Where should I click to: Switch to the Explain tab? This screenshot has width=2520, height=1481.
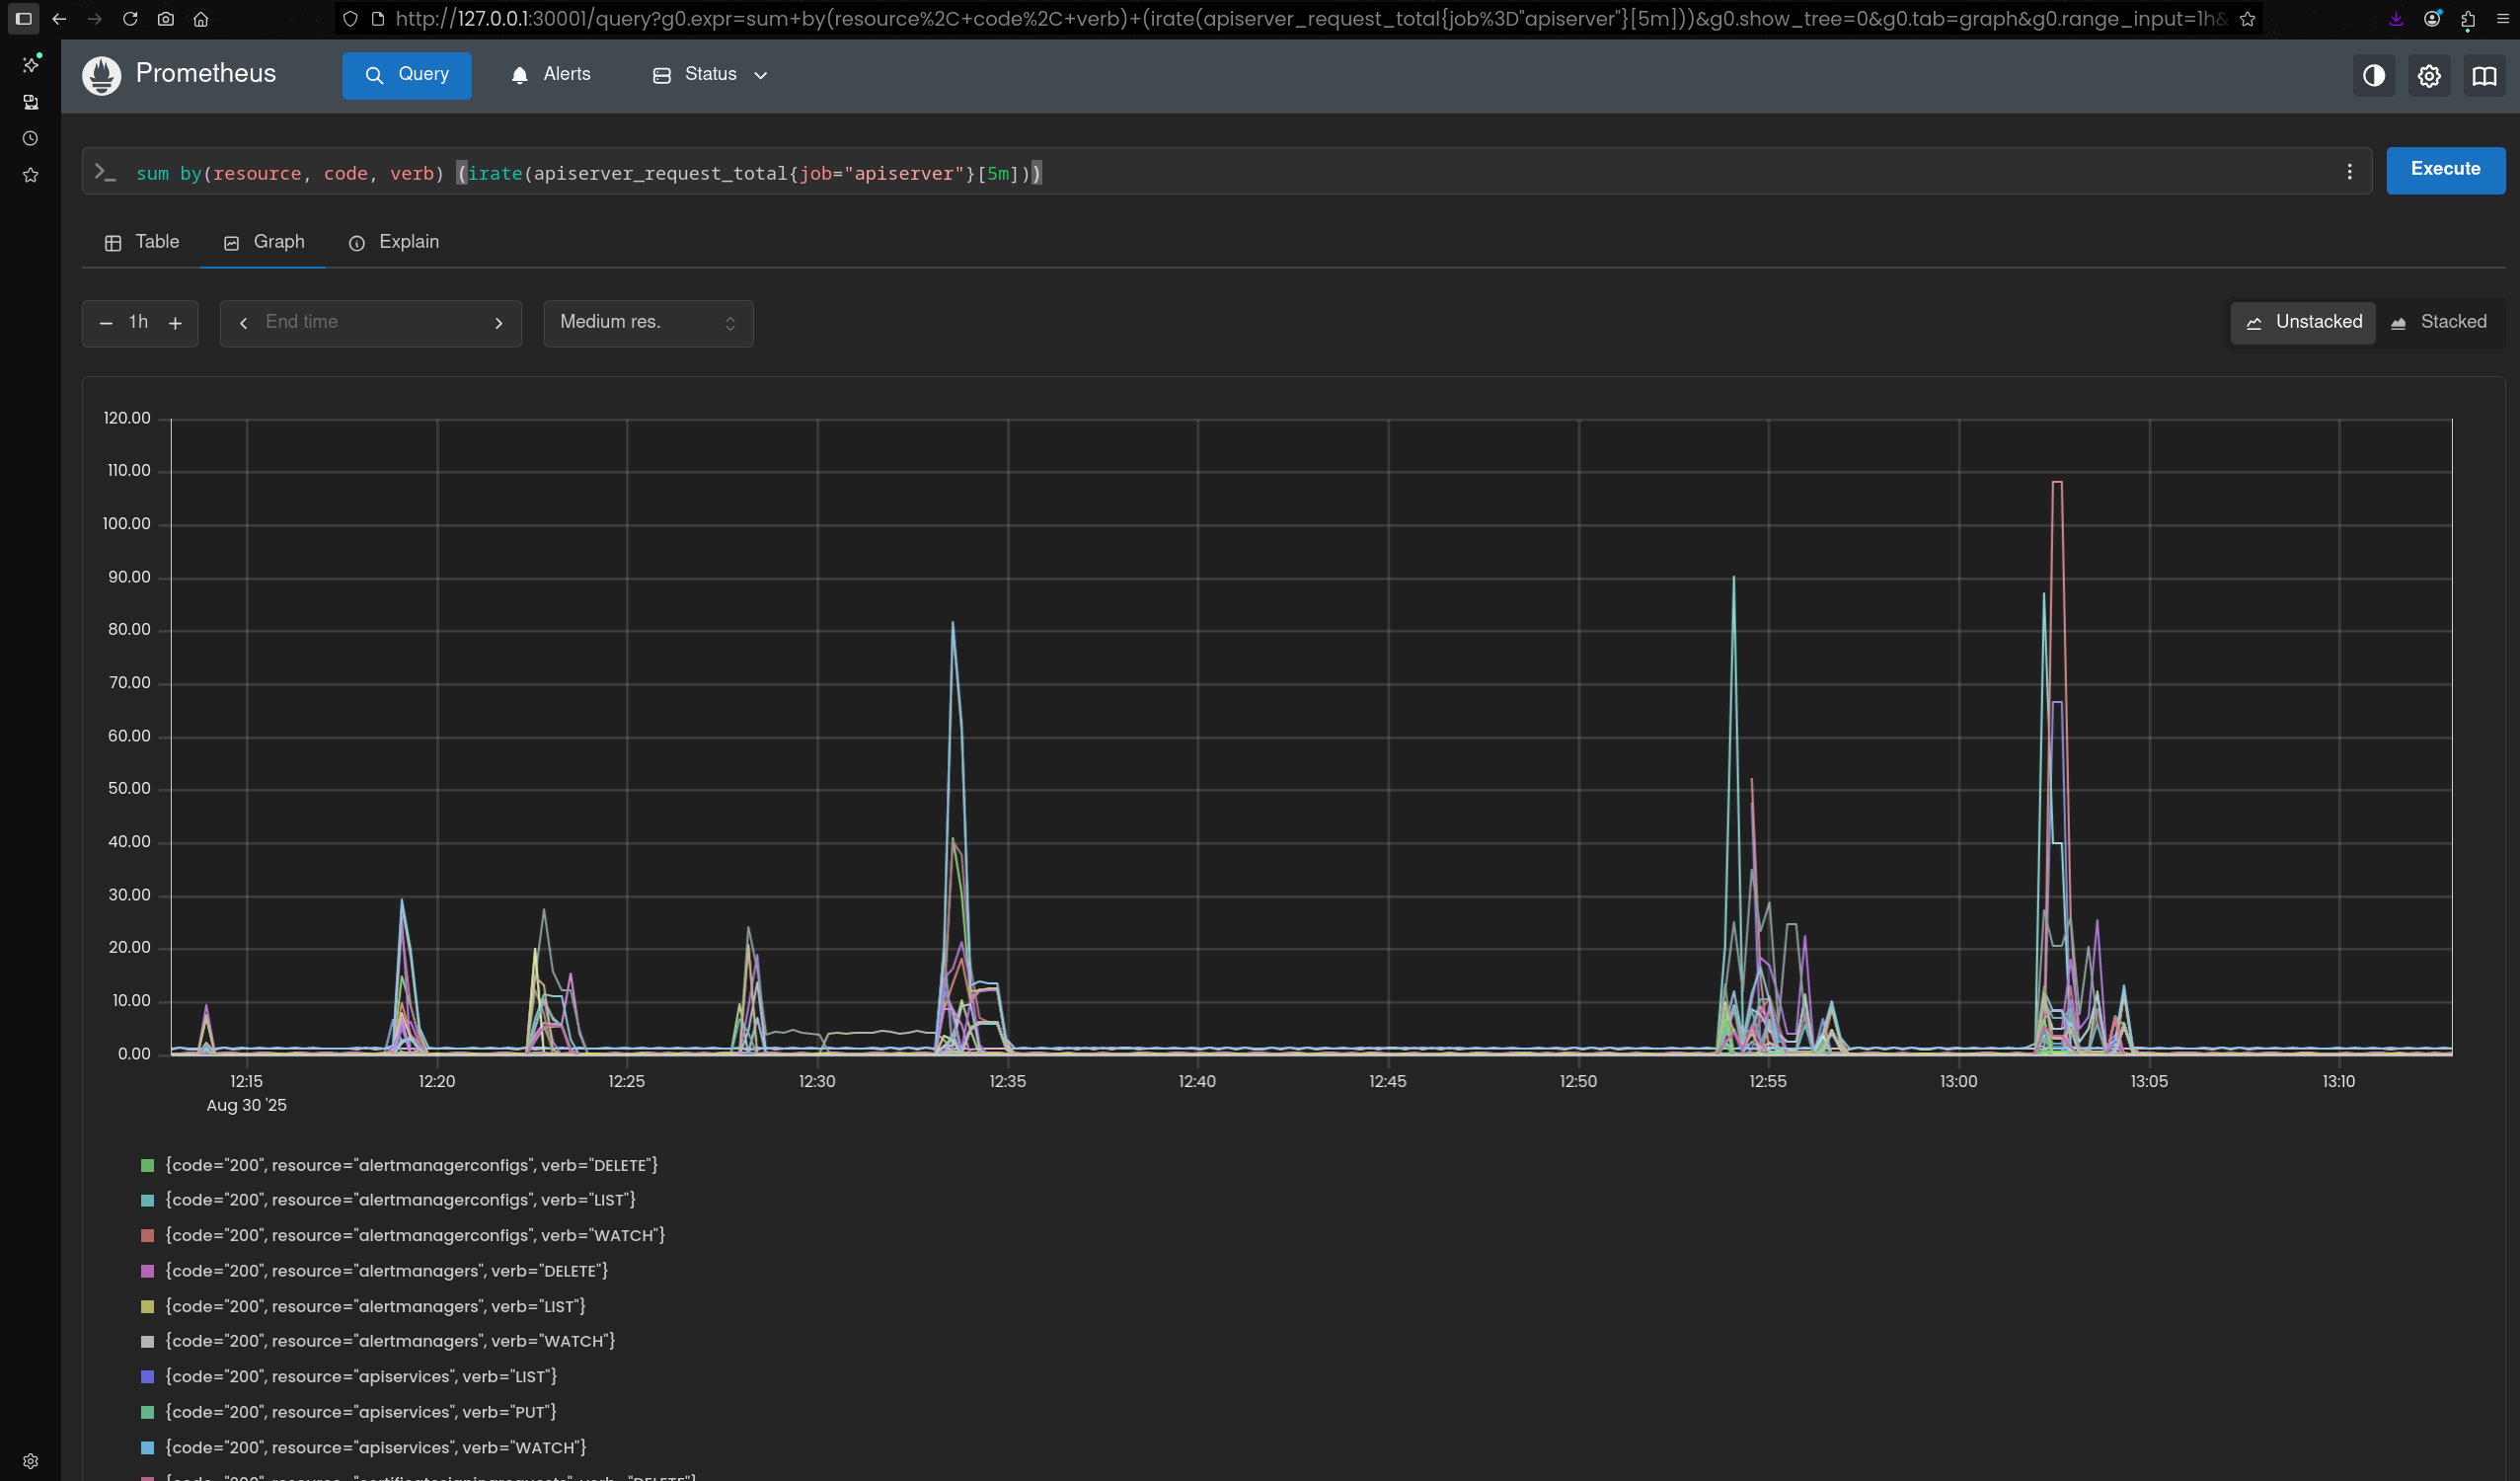(x=394, y=242)
